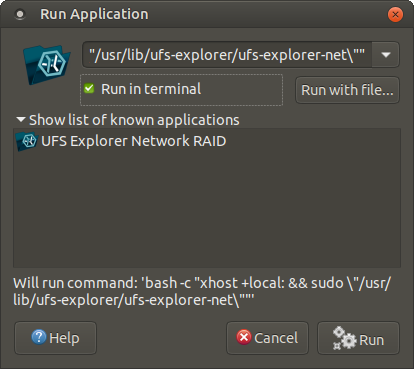Click into the command path input field
Viewport: 414px width, 369px height.
pos(227,55)
